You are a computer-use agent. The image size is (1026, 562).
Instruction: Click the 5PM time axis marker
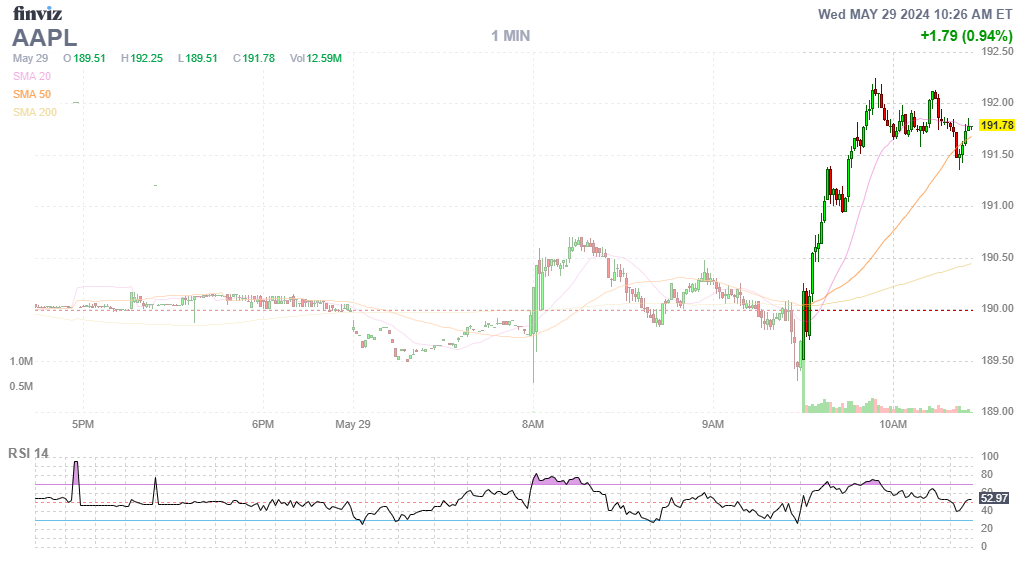(x=83, y=425)
